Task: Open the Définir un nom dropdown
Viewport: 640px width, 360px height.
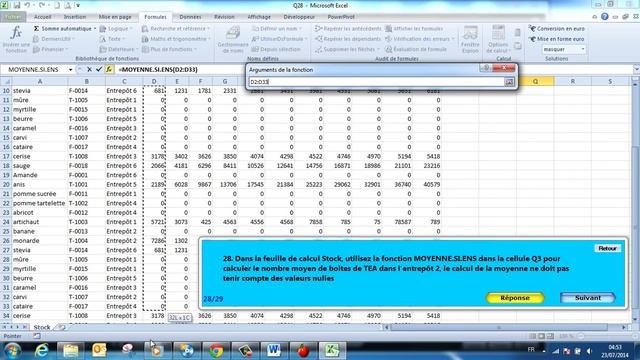Action: (277, 29)
